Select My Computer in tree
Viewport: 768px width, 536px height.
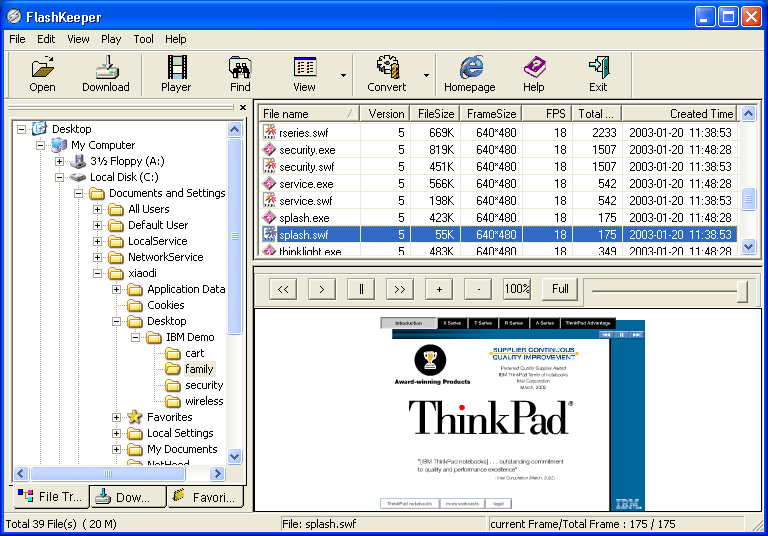[103, 145]
